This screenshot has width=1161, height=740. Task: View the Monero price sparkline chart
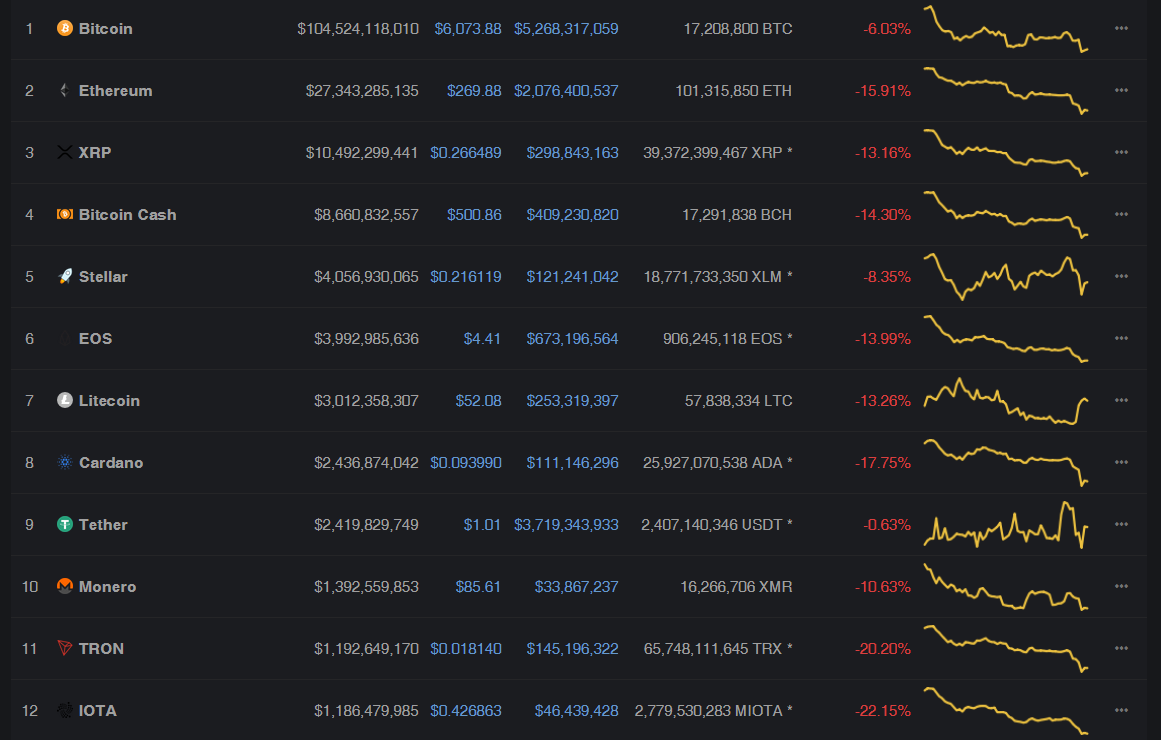coord(1006,586)
